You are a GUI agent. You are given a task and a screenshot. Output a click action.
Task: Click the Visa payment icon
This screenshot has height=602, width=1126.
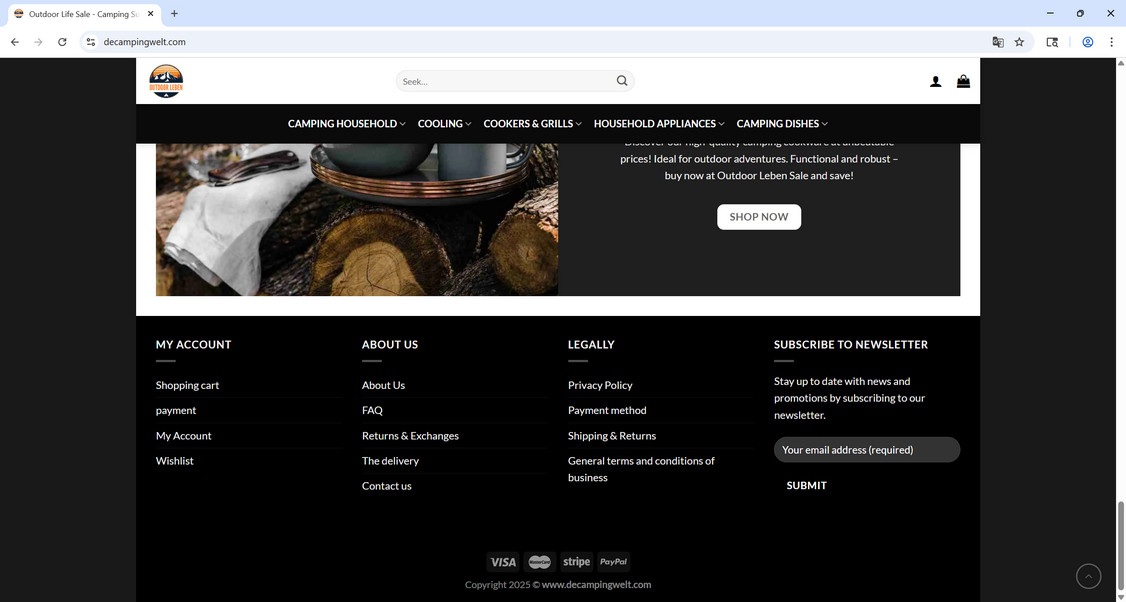click(x=503, y=561)
